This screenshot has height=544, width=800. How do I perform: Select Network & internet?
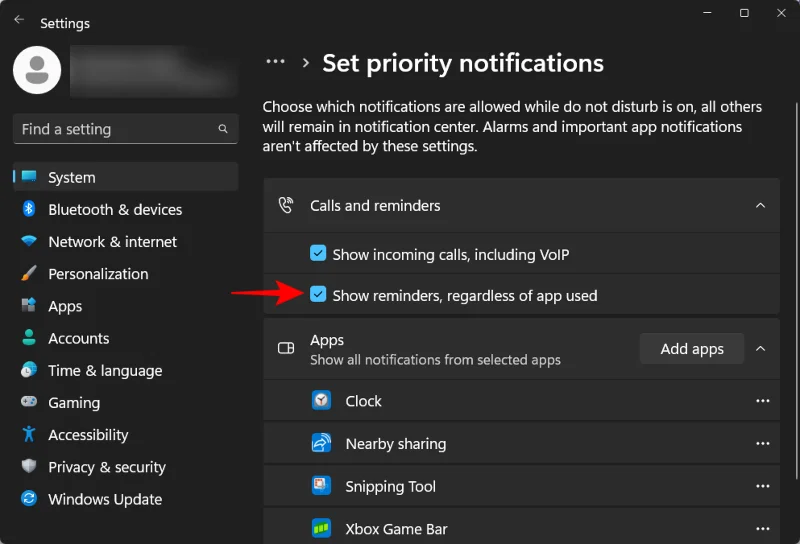[126, 241]
